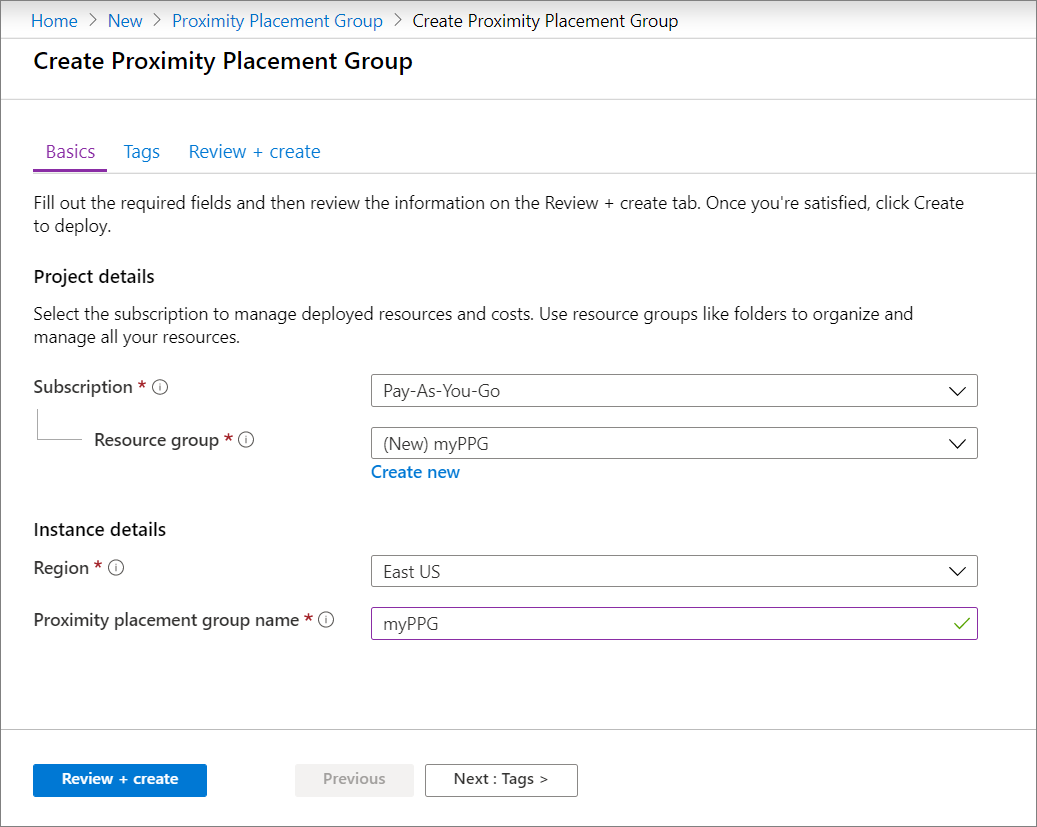The width and height of the screenshot is (1037, 827).
Task: Select the Basics tab
Action: pyautogui.click(x=69, y=151)
